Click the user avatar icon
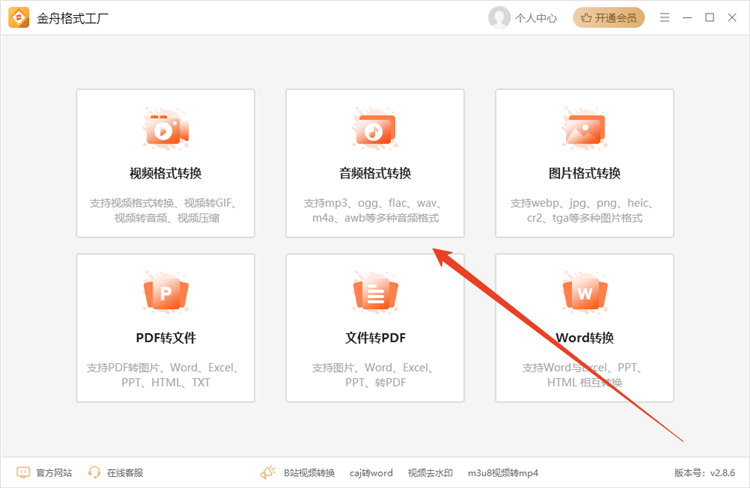The image size is (750, 488). [x=499, y=17]
